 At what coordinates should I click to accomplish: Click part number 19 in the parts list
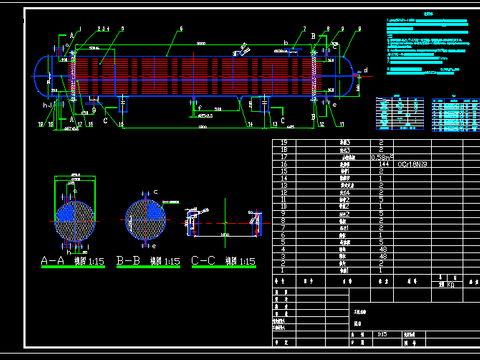click(284, 143)
